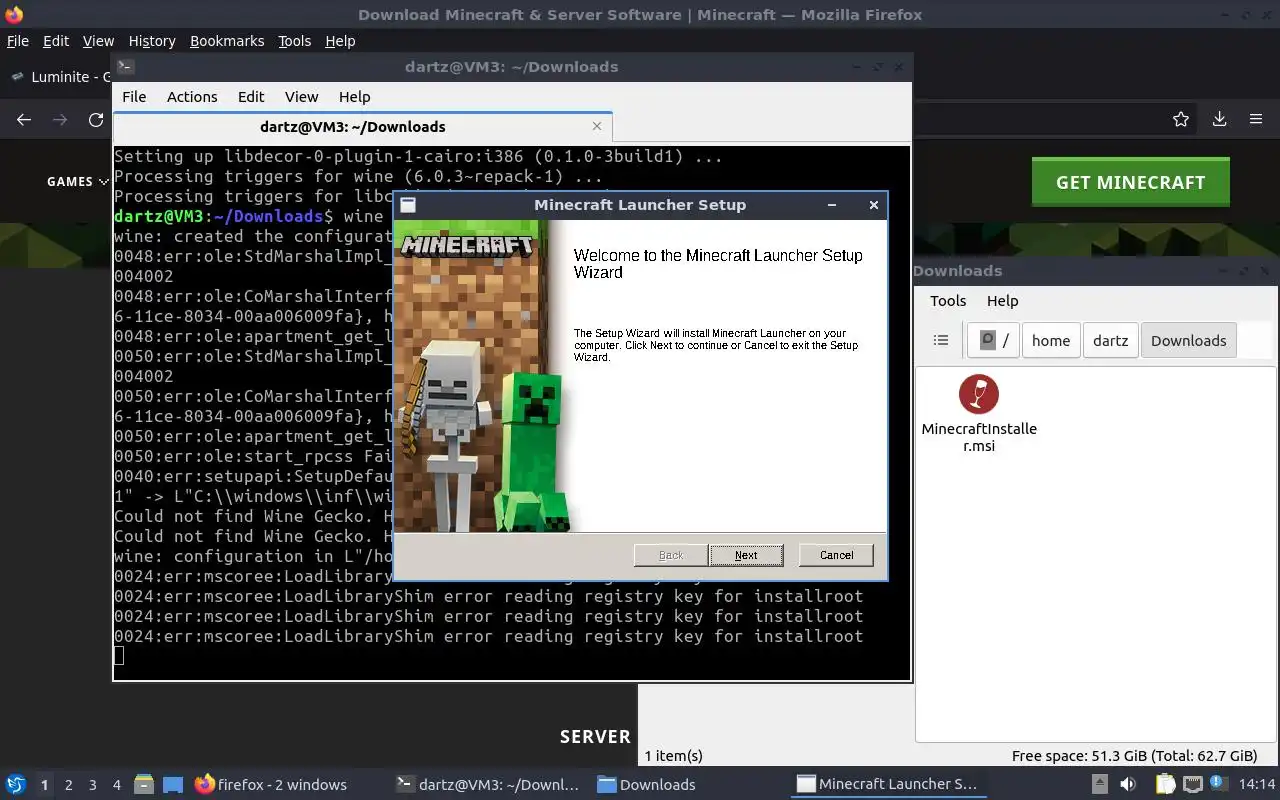Bookmark this page with the star icon
The image size is (1280, 800).
(x=1181, y=120)
